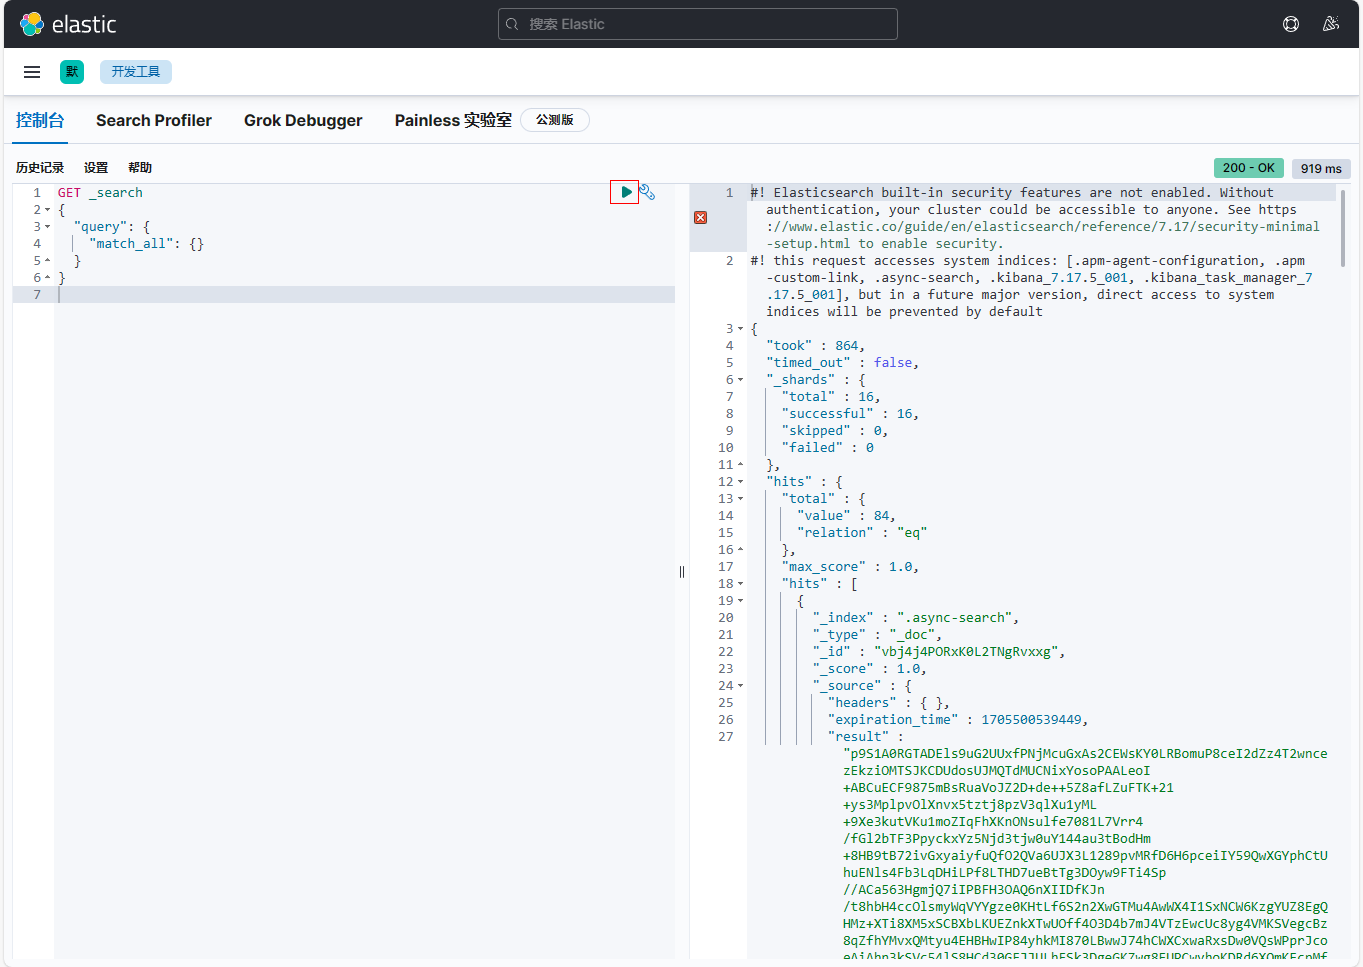Open the hamburger navigation menu

coord(32,72)
